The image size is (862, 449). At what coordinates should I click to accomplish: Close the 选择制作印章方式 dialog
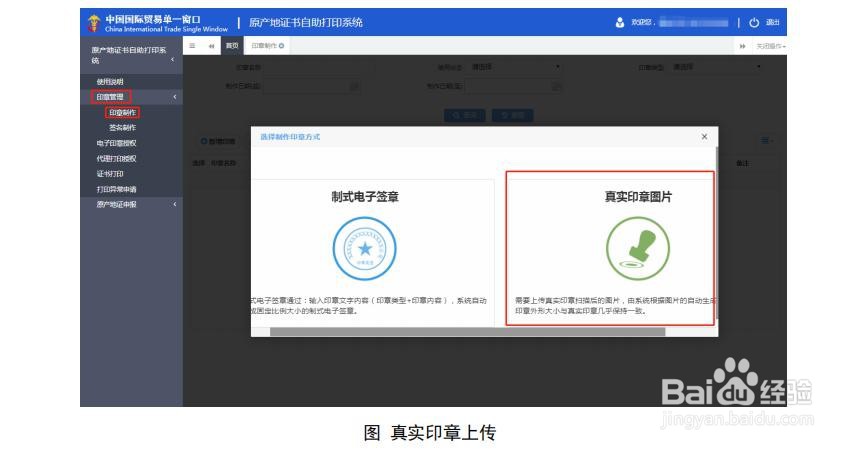(x=704, y=136)
